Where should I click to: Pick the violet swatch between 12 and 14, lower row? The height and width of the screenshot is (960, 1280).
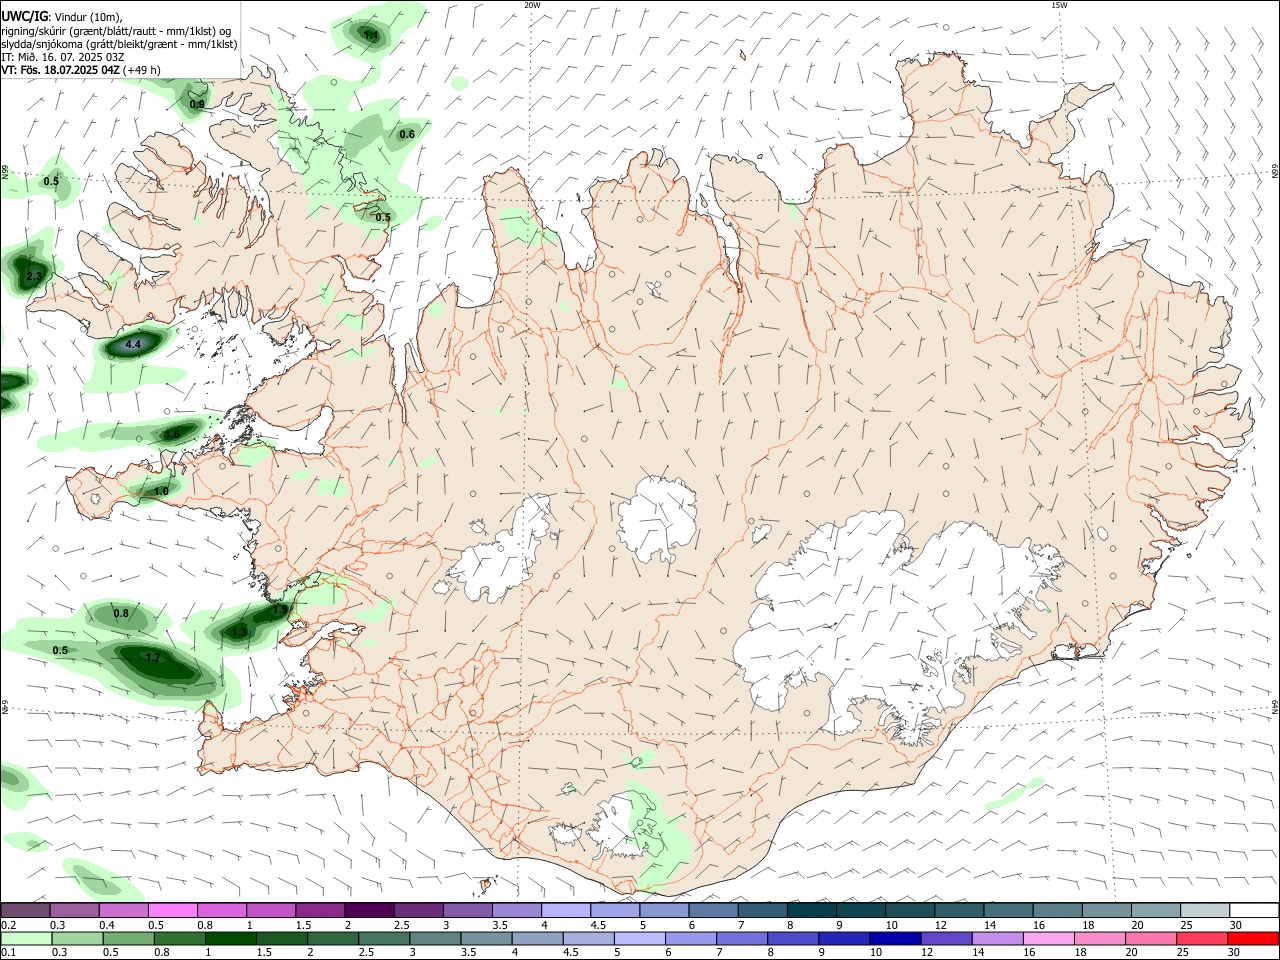[945, 939]
